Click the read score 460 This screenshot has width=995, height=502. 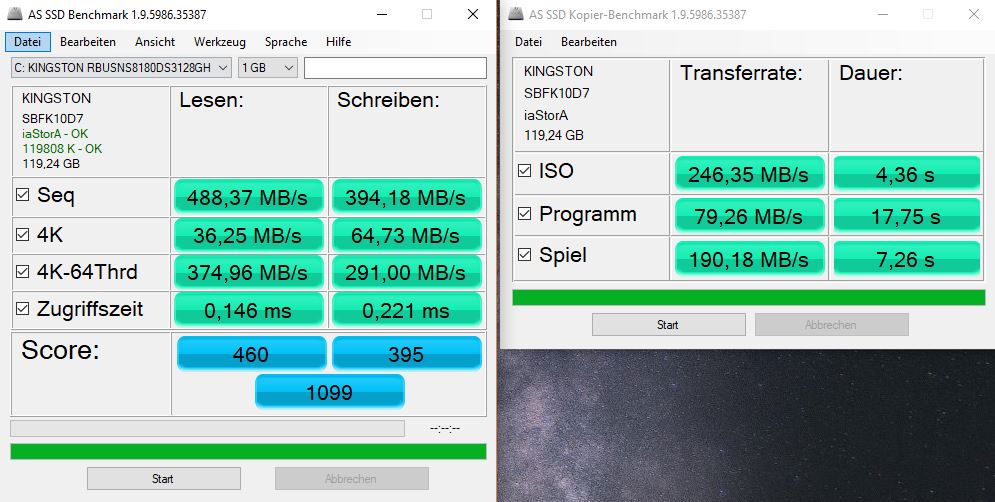click(x=251, y=353)
